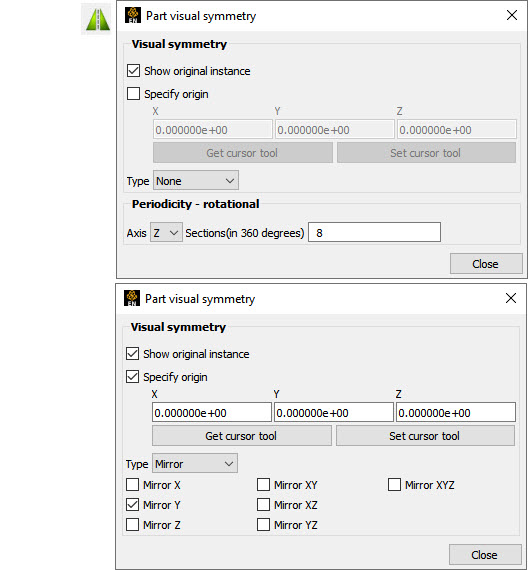
Task: Check the Mirror XZ option
Action: pyautogui.click(x=263, y=505)
